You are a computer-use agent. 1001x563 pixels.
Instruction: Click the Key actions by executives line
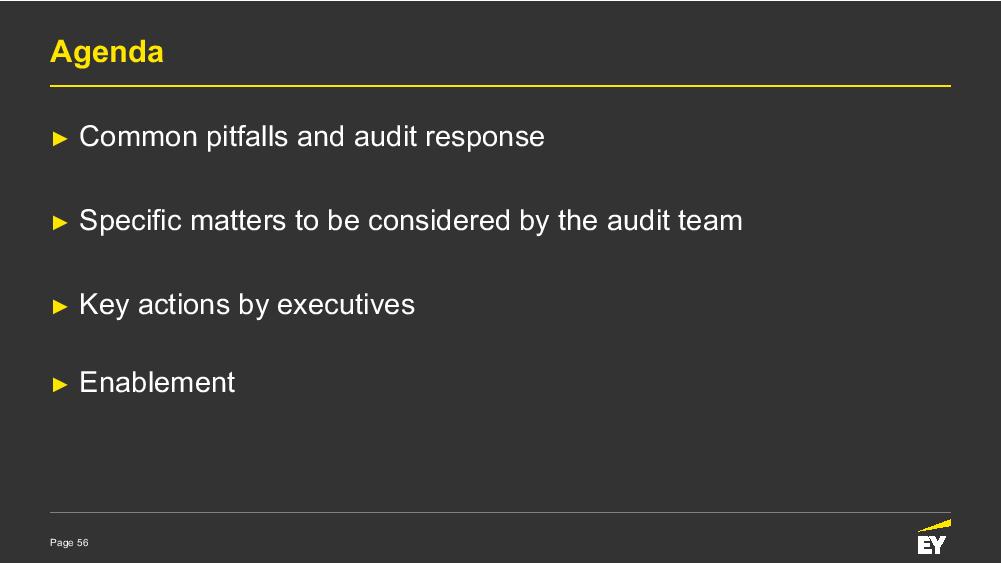pos(247,304)
